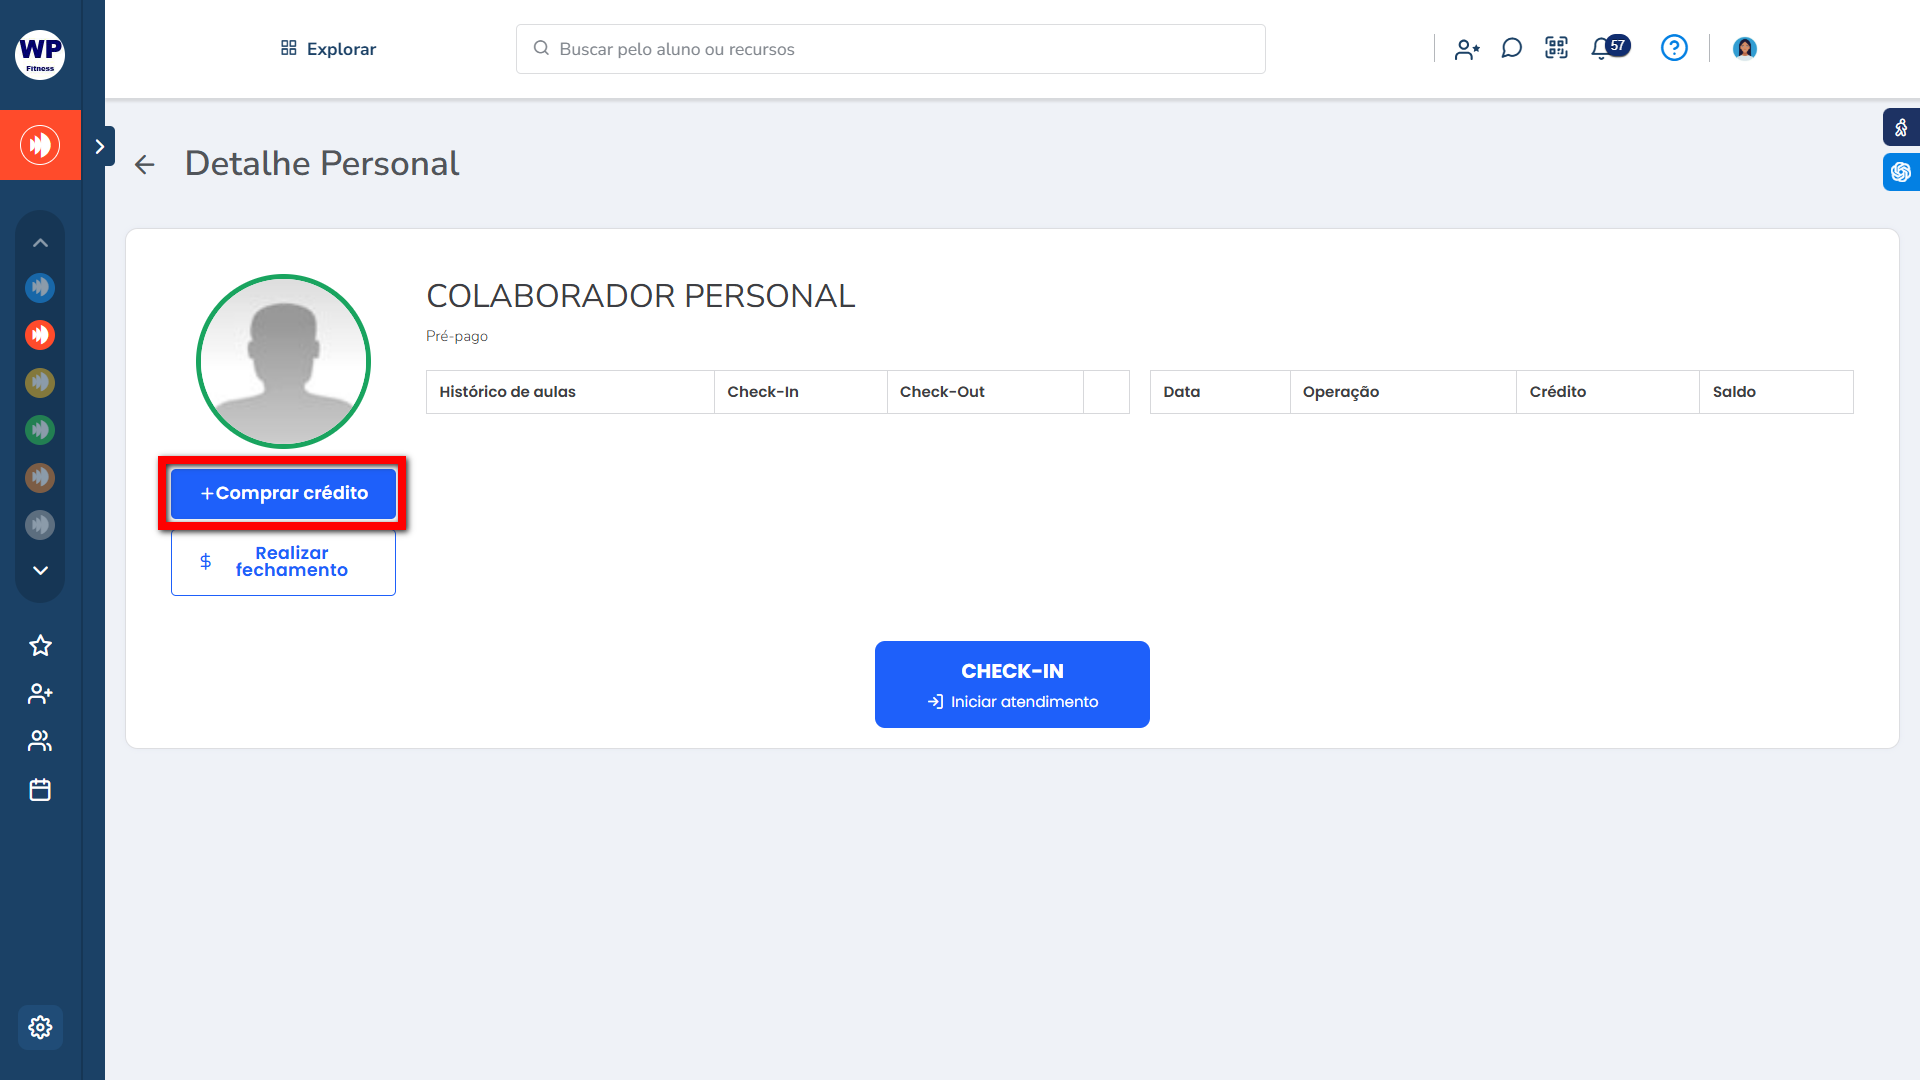Click the Comprar crédito button
The width and height of the screenshot is (1920, 1080).
pos(283,493)
